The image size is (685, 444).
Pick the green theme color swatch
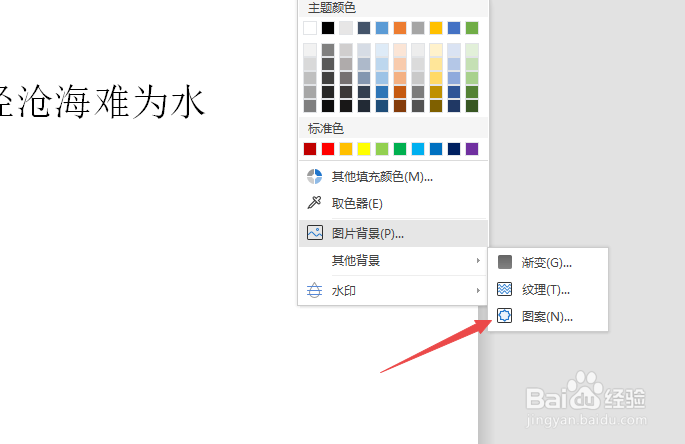click(x=472, y=28)
